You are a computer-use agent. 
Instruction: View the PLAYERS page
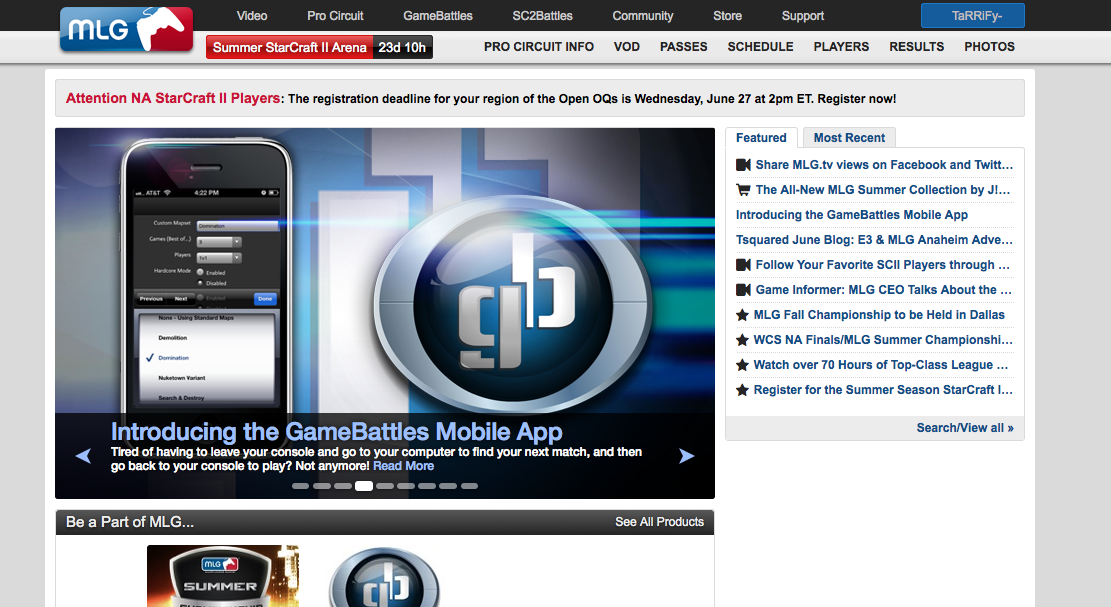[x=841, y=47]
